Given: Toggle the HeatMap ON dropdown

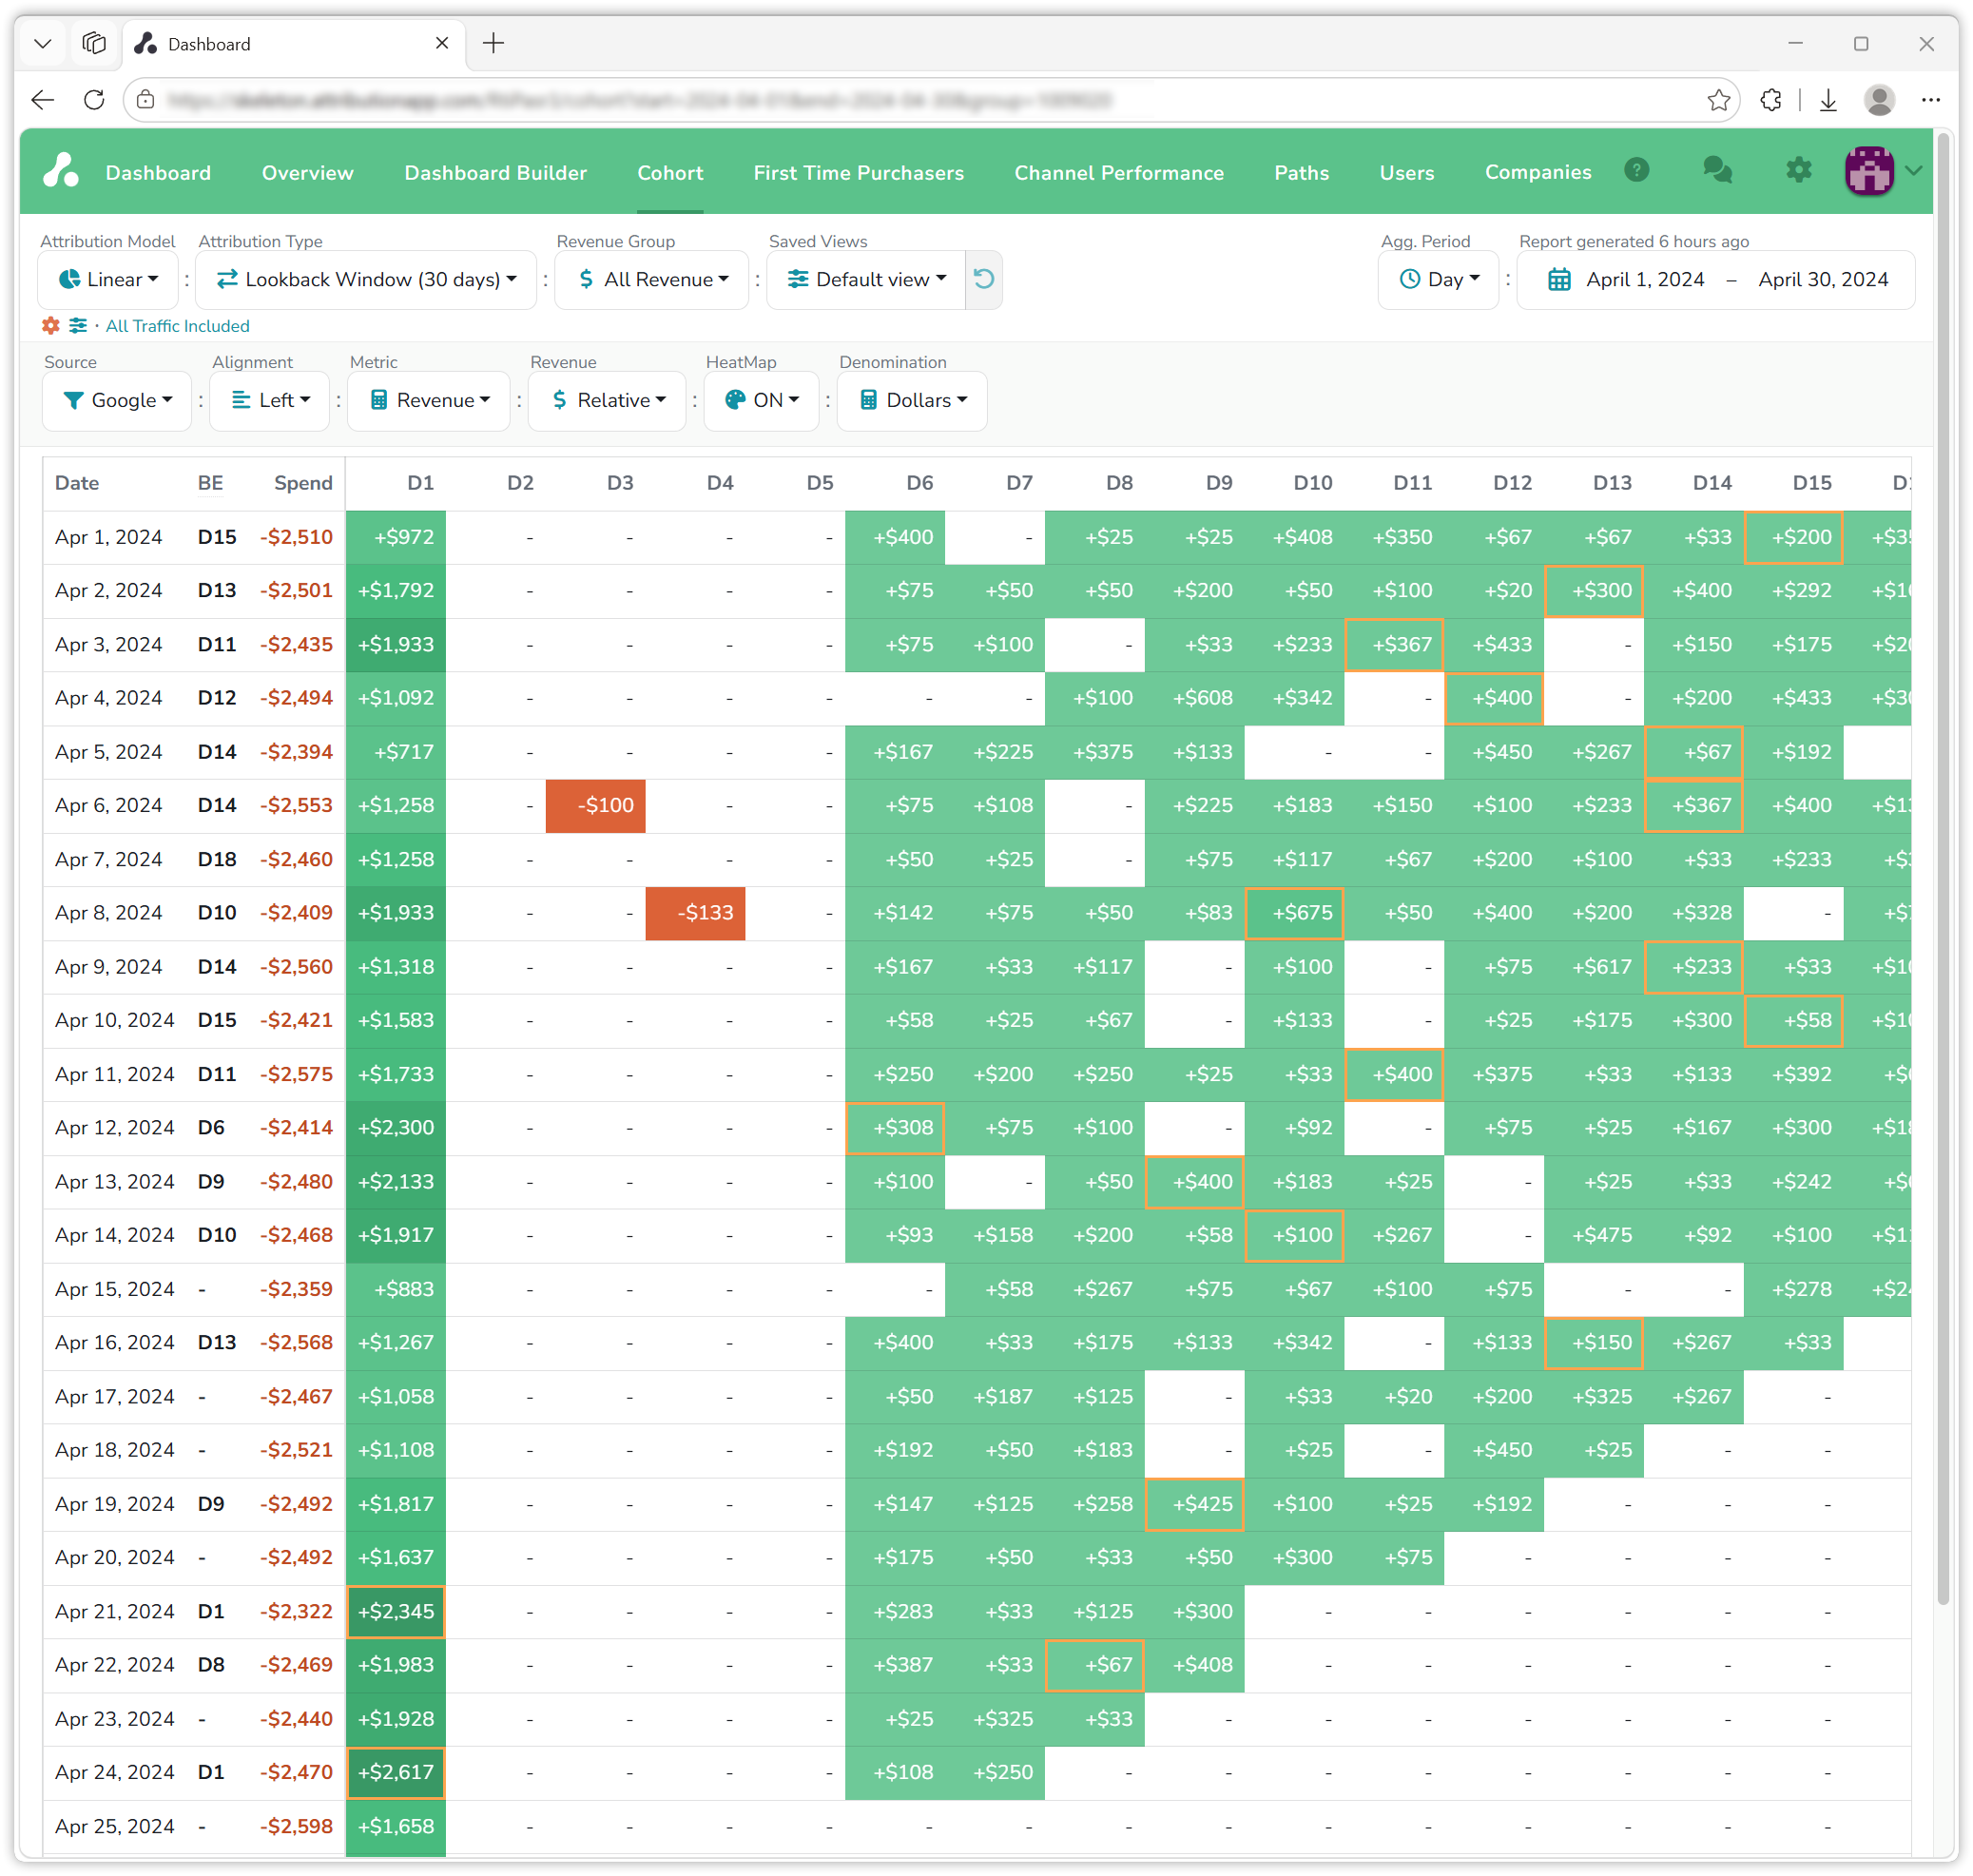Looking at the screenshot, I should 761,400.
